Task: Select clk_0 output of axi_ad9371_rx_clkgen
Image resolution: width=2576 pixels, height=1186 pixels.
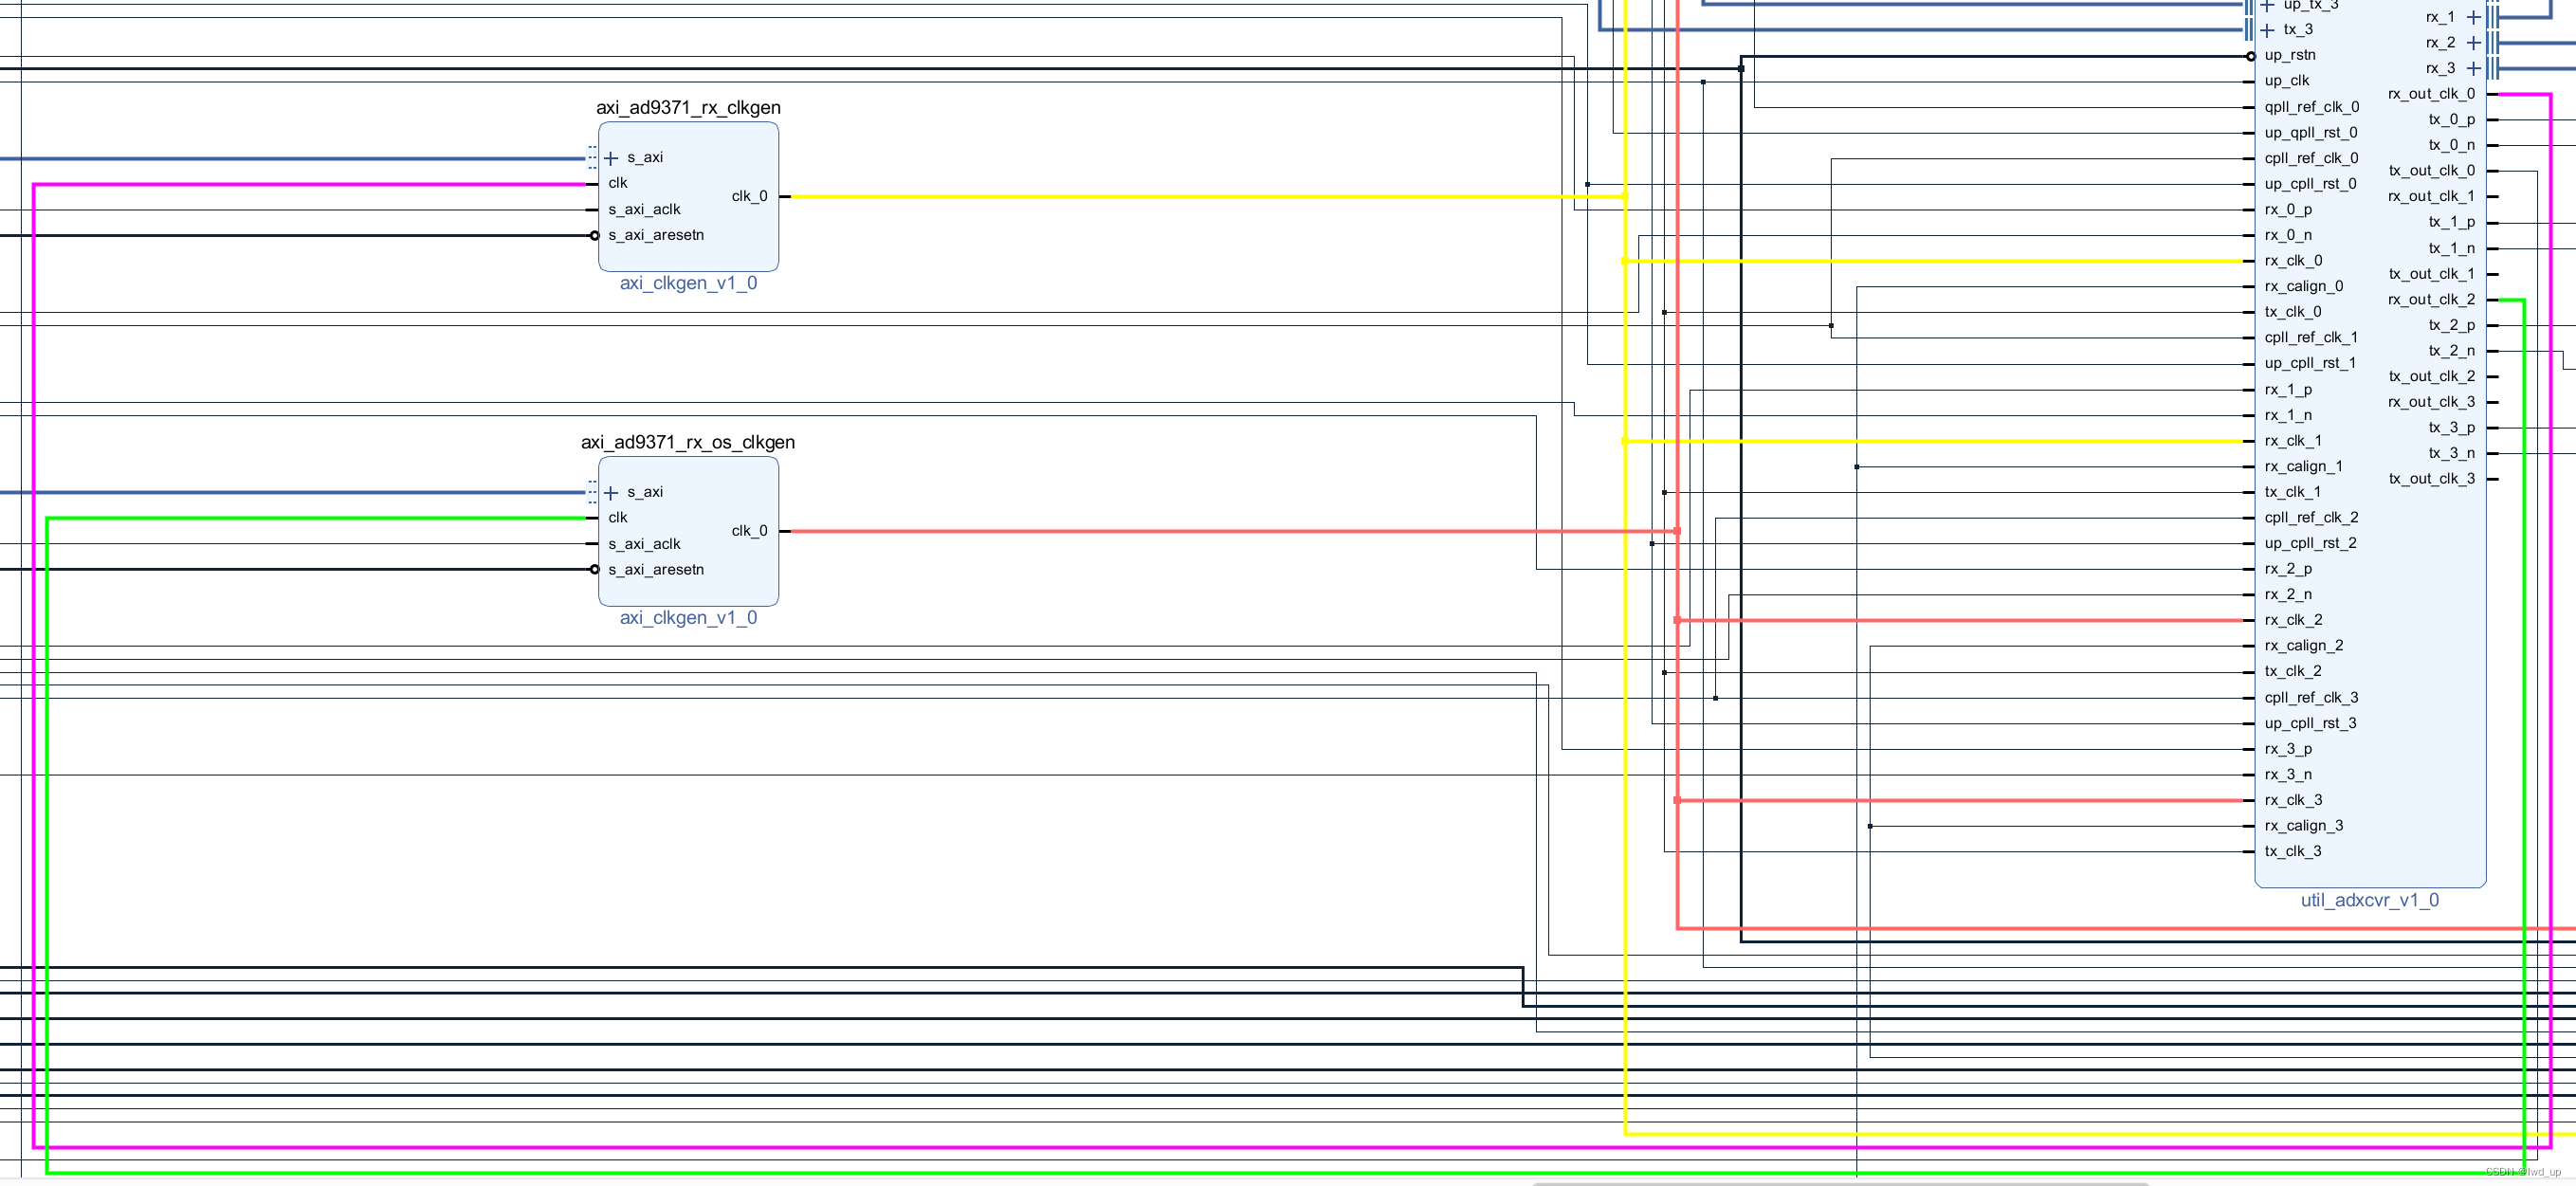Action: click(749, 196)
